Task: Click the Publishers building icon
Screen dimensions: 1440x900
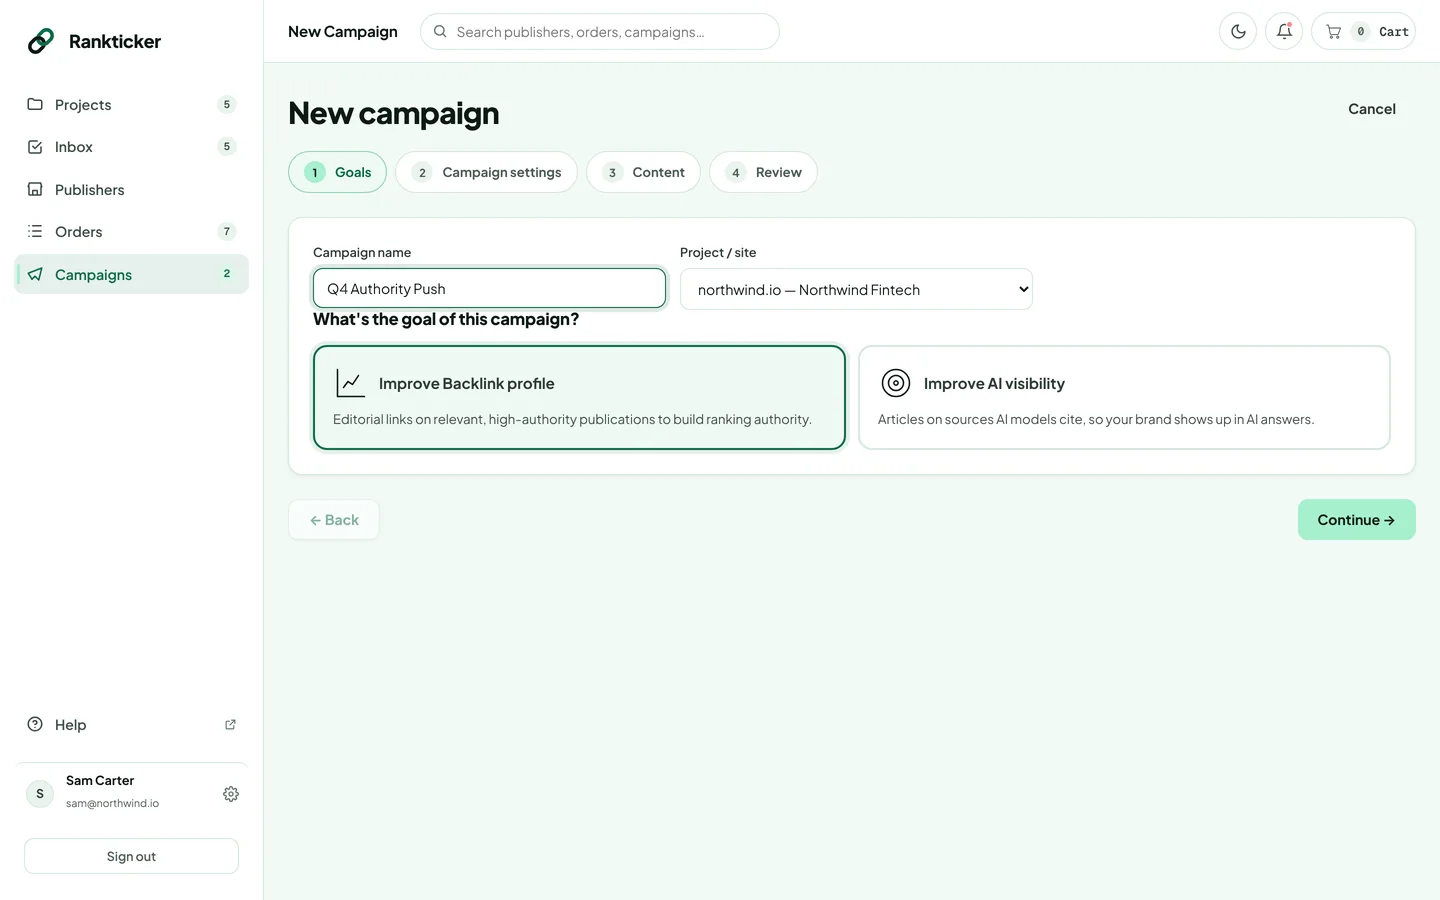Action: (x=35, y=189)
